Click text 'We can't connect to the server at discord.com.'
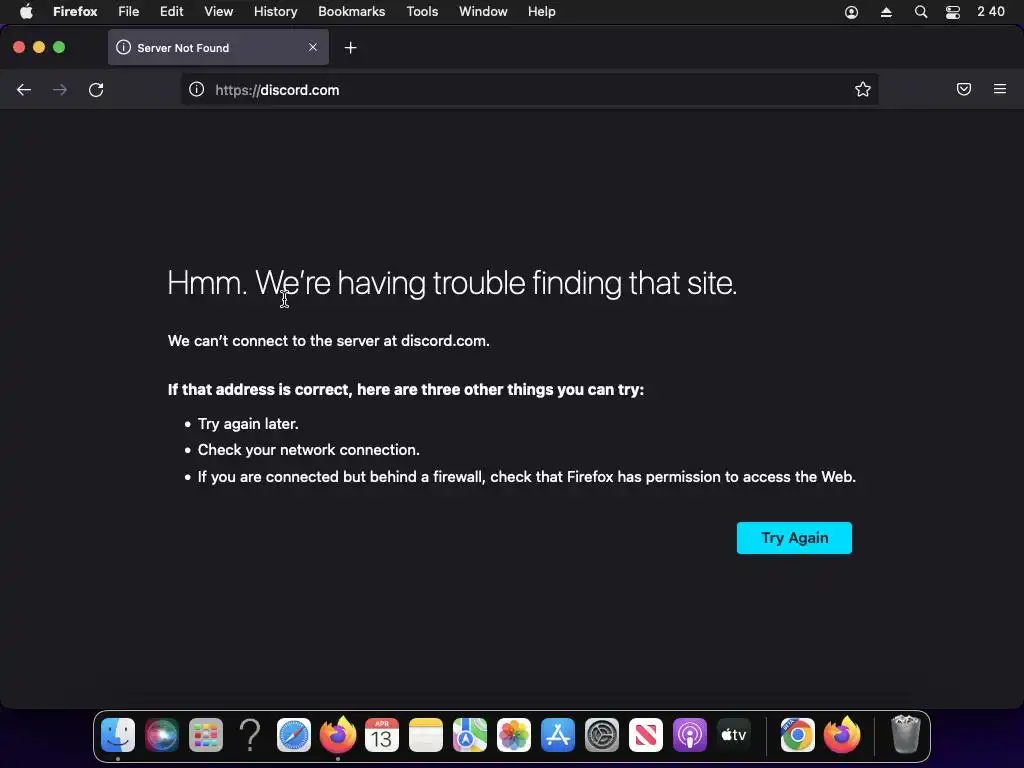Viewport: 1024px width, 768px height. [x=328, y=341]
